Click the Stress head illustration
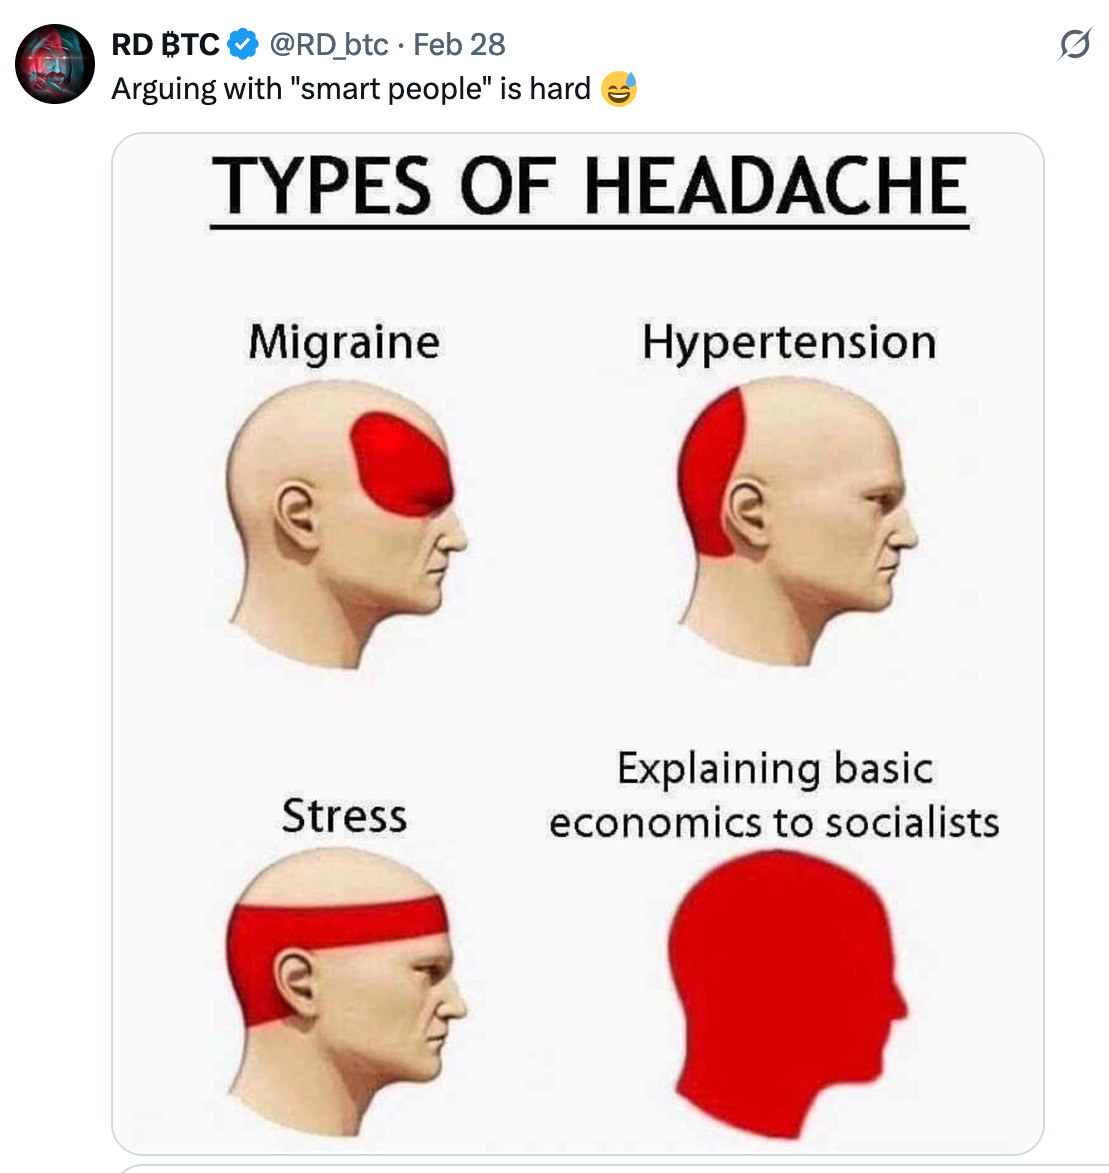Viewport: 1109px width, 1173px height. tap(346, 993)
